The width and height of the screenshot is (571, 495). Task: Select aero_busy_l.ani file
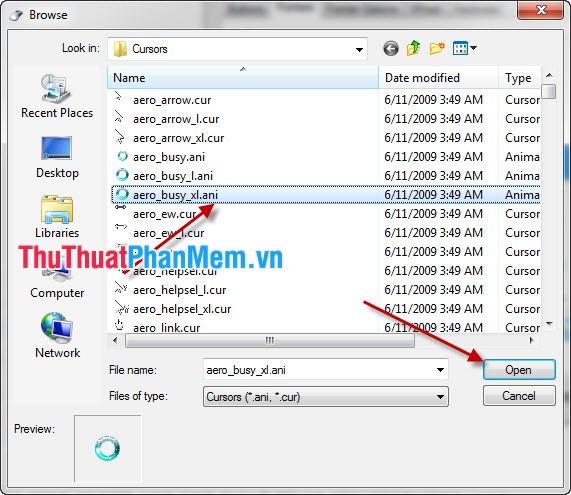(x=173, y=176)
